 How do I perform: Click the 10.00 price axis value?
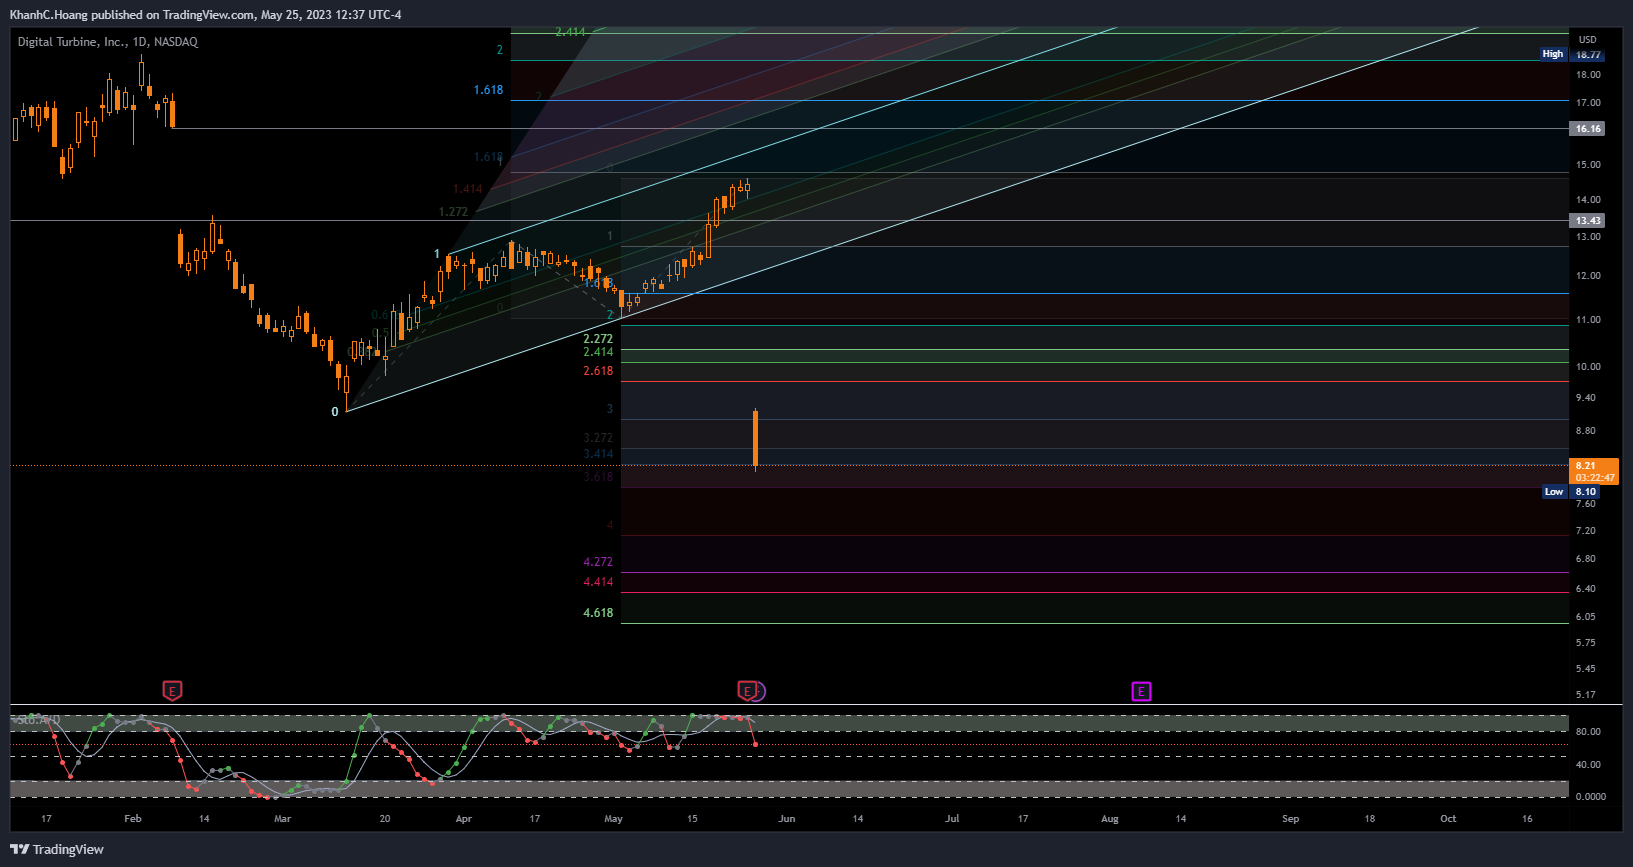pos(1588,366)
